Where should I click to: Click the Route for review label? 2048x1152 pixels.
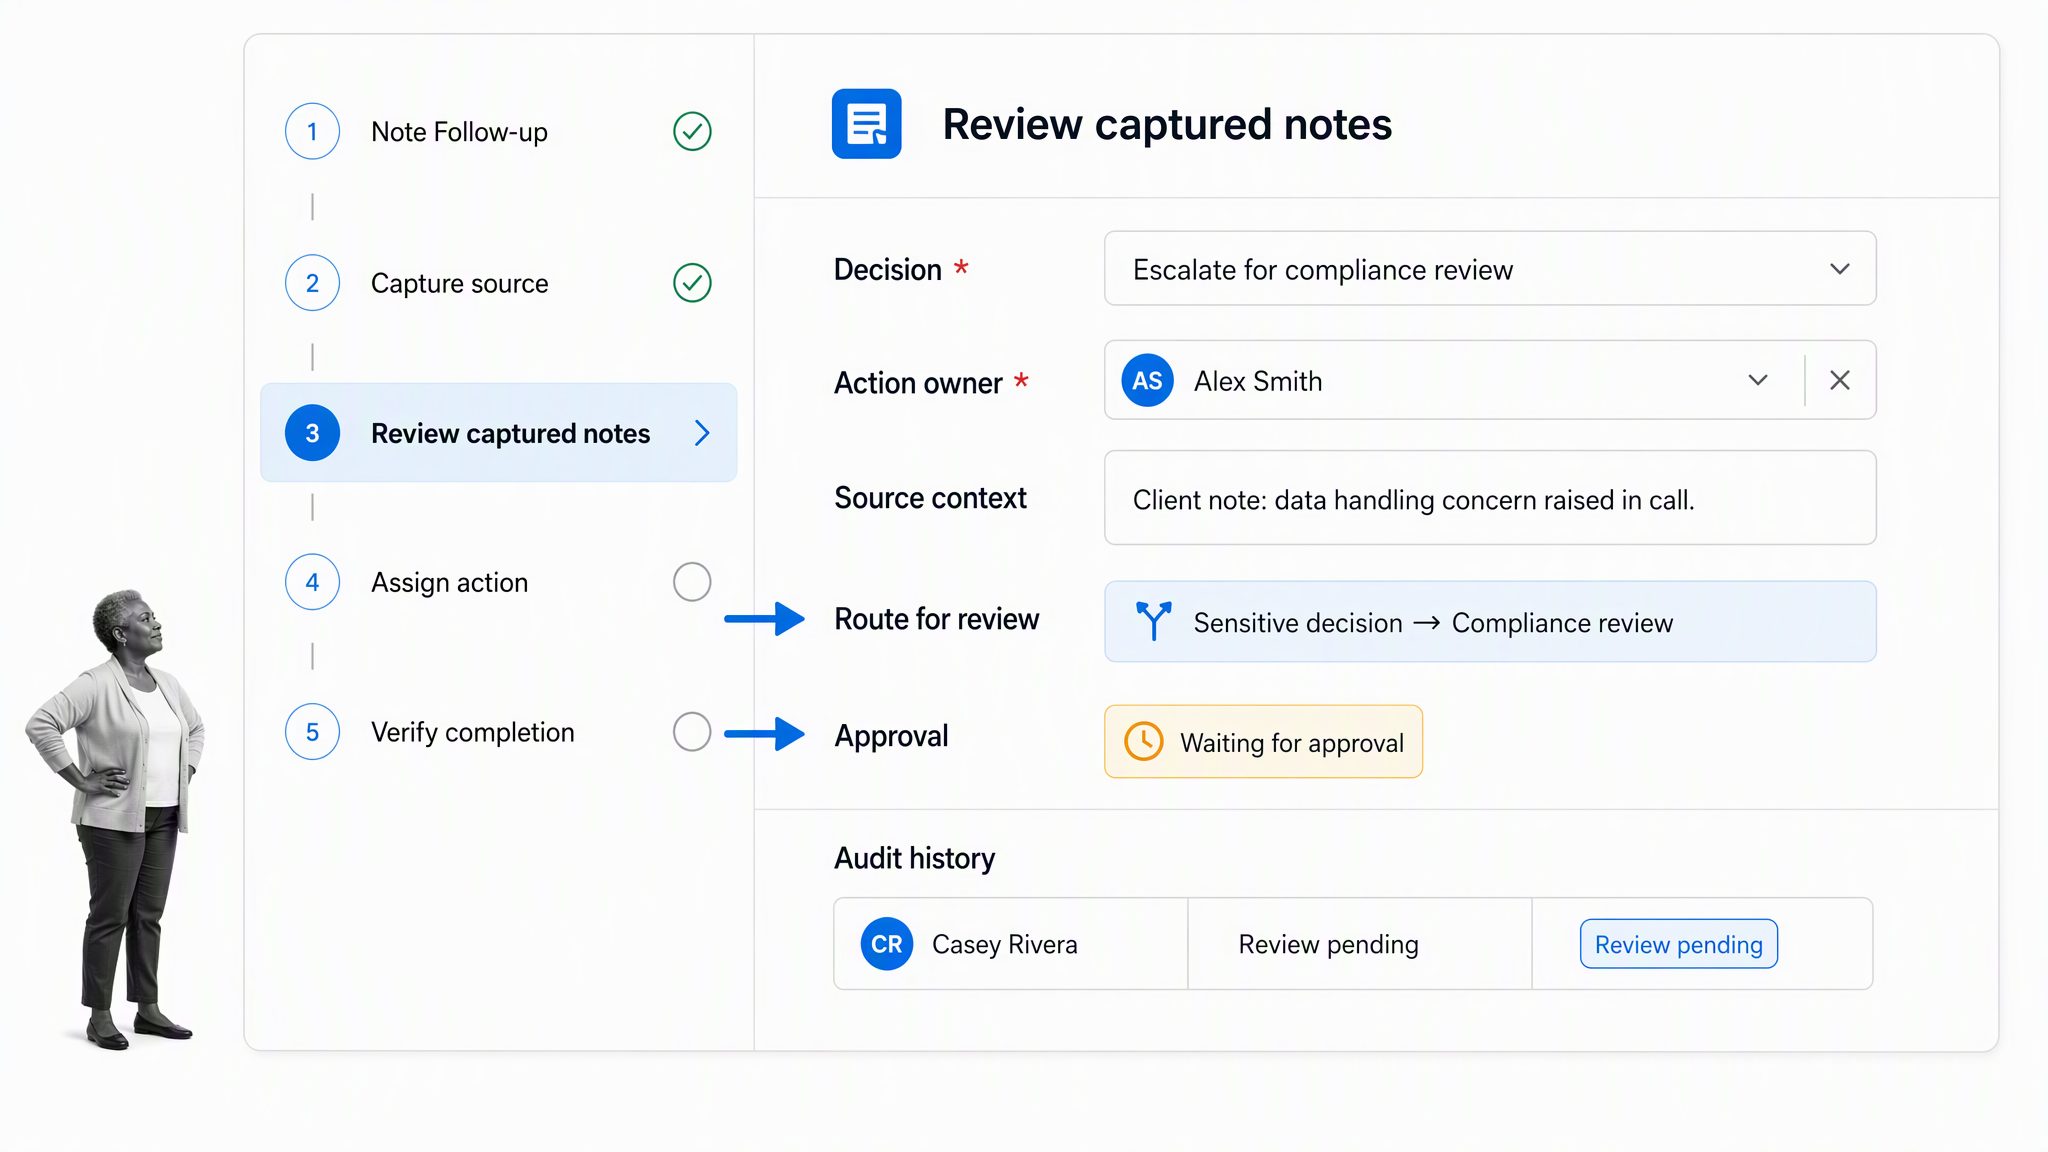pyautogui.click(x=936, y=620)
